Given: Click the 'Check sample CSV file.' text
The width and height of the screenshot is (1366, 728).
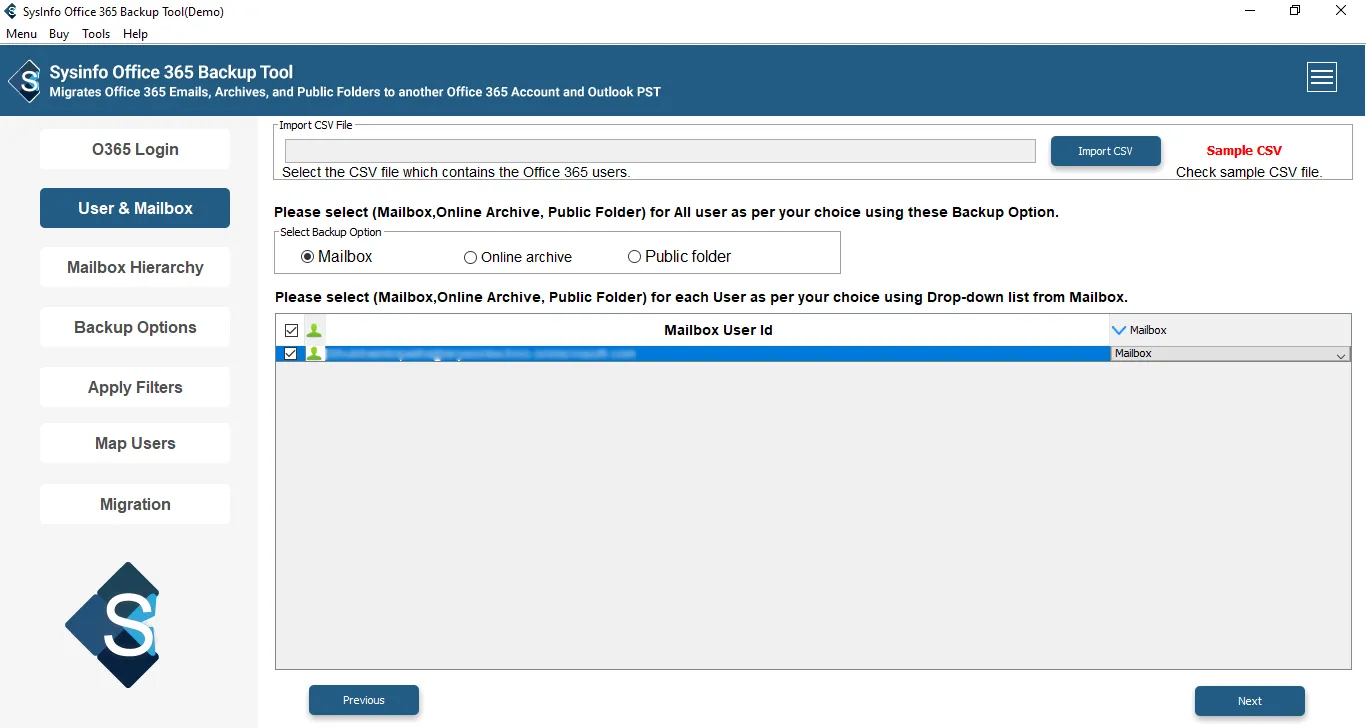Looking at the screenshot, I should tap(1249, 172).
